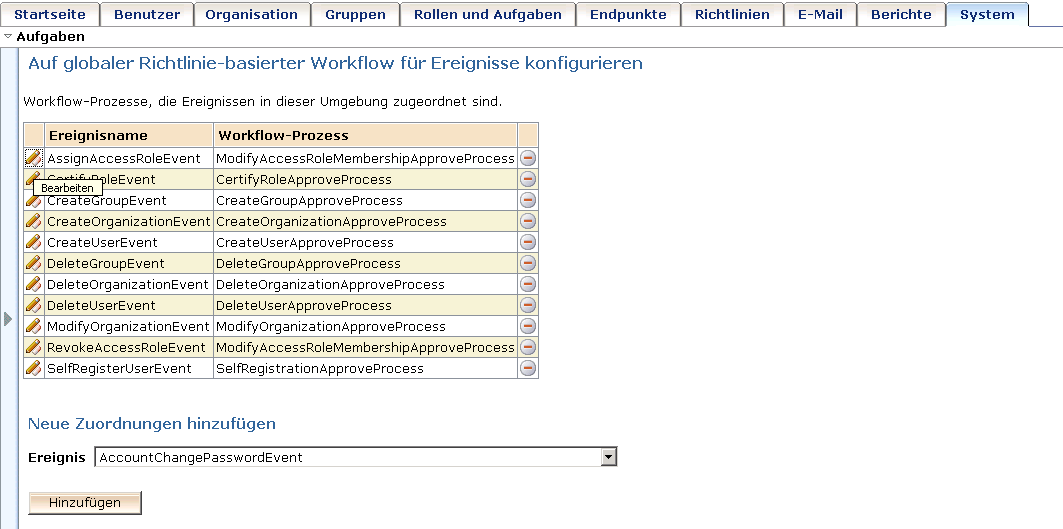
Task: Remove the CreateOrganizationEvent mapping
Action: click(528, 221)
